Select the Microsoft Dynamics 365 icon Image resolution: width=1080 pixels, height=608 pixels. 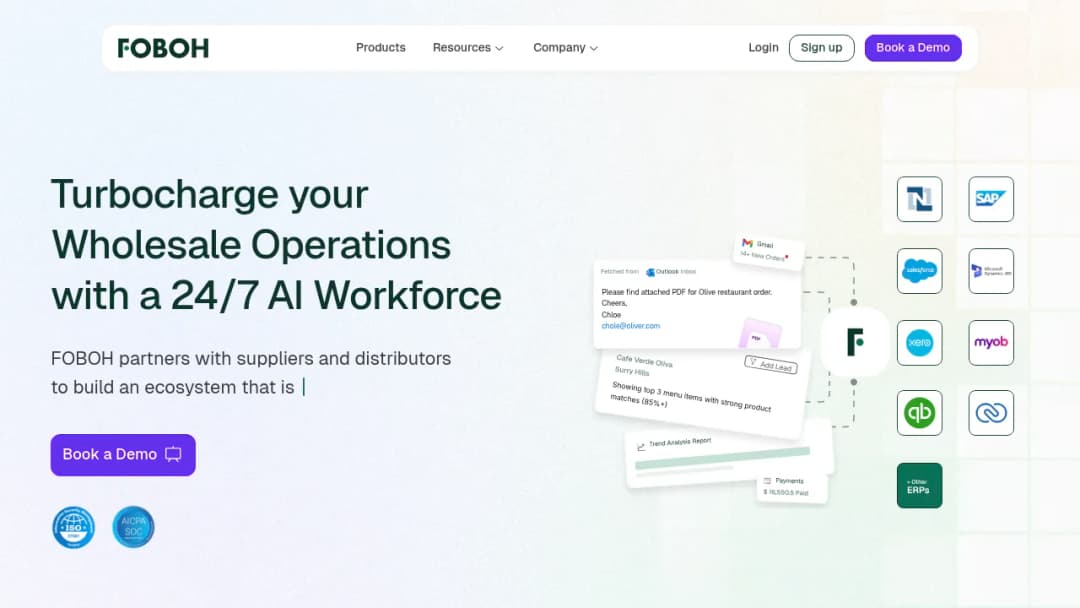(x=991, y=271)
